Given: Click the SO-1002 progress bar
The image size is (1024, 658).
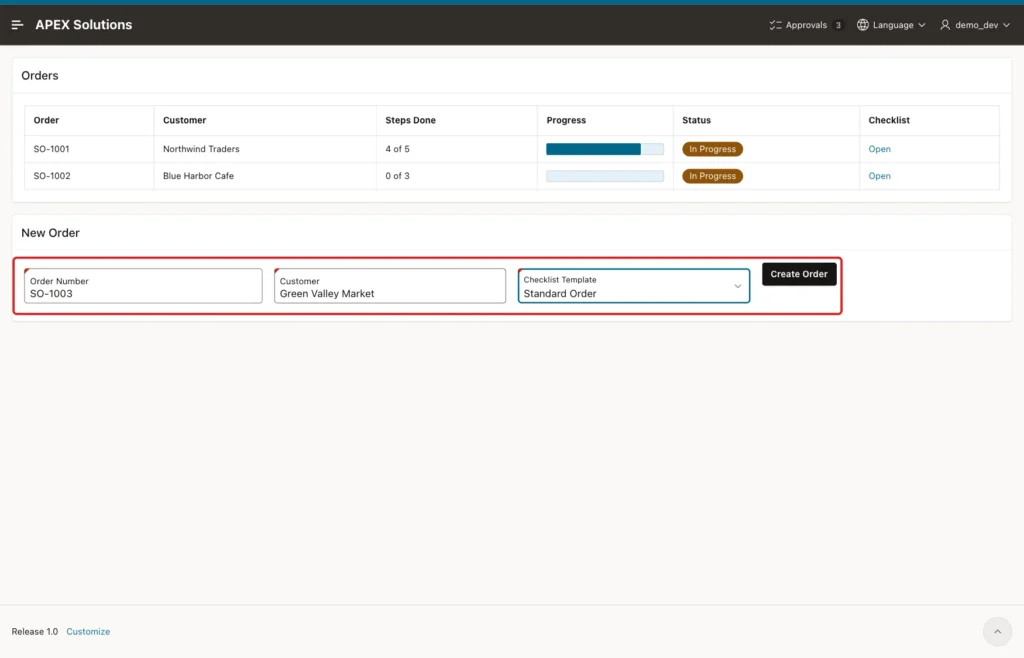Looking at the screenshot, I should click(x=605, y=176).
